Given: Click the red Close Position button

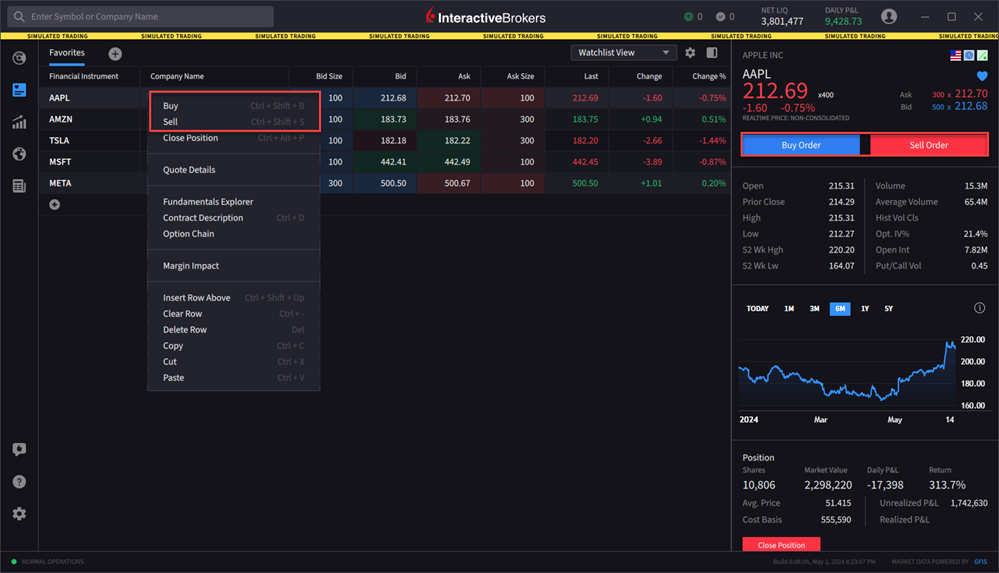Looking at the screenshot, I should click(781, 544).
